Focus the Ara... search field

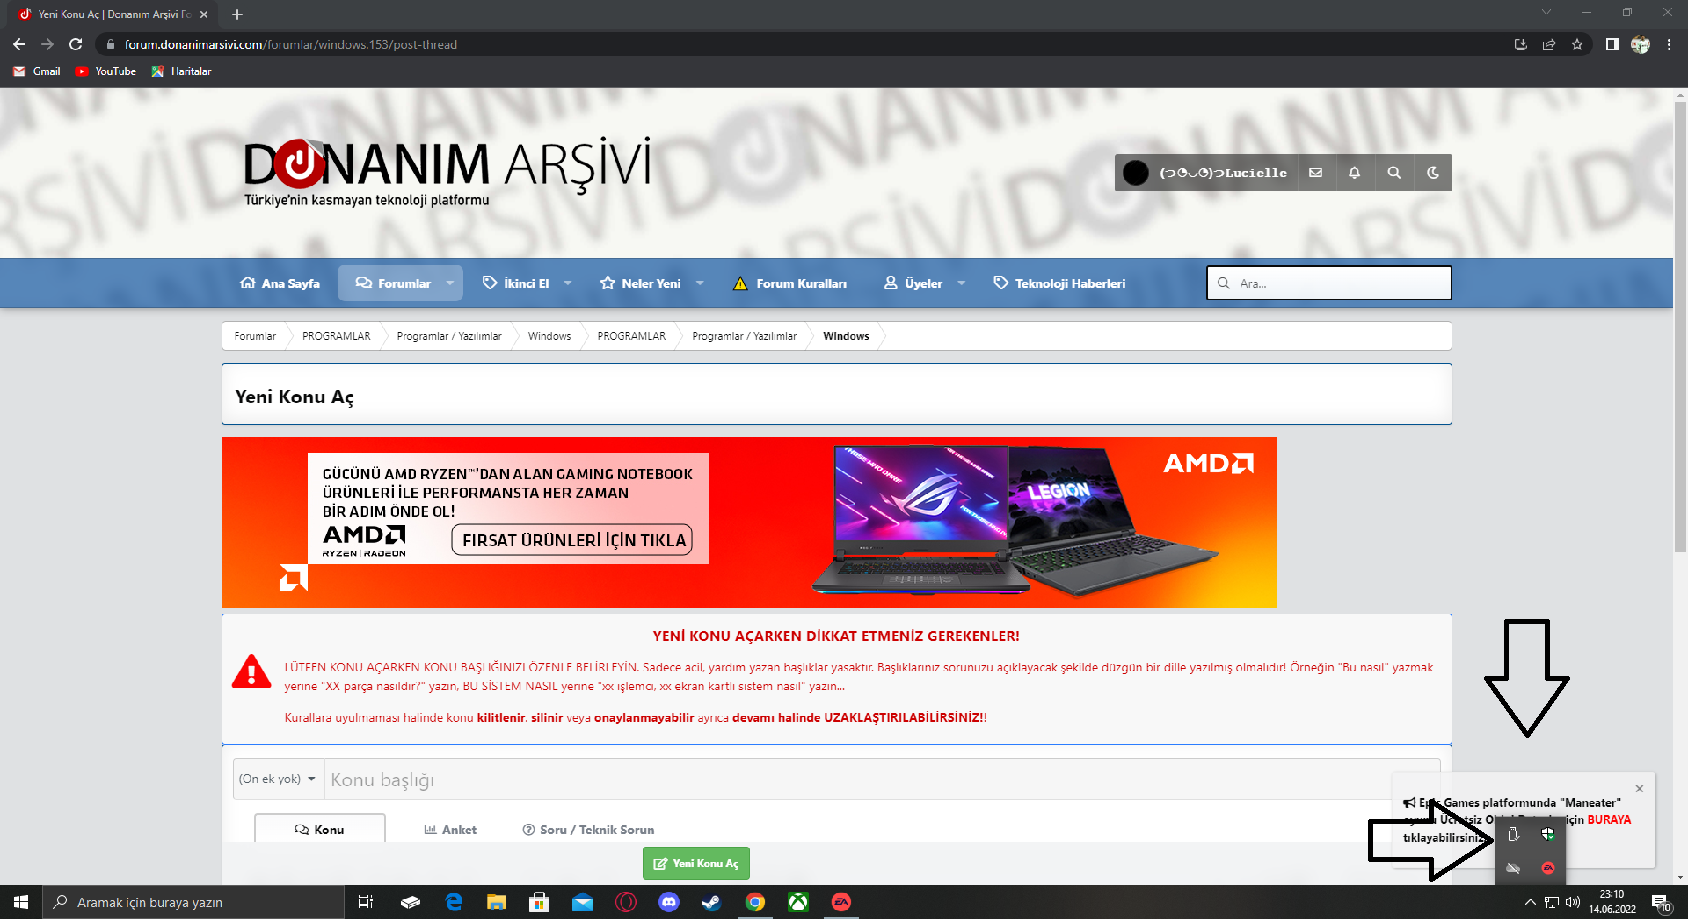click(x=1329, y=283)
